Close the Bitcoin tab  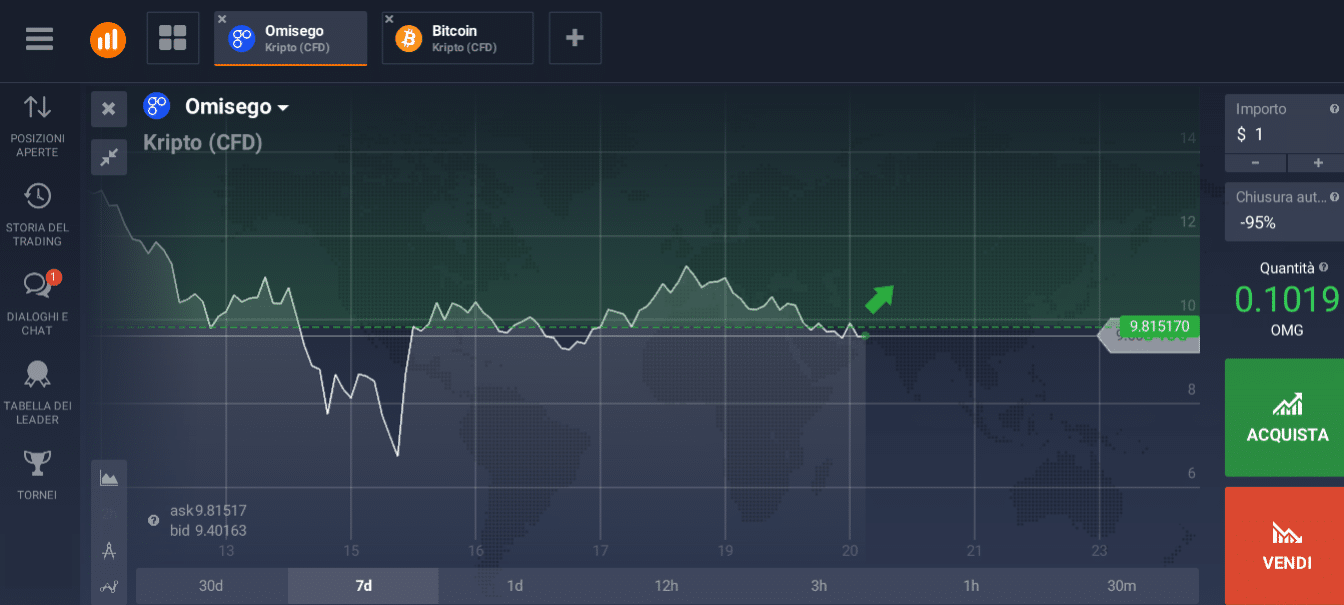(390, 19)
